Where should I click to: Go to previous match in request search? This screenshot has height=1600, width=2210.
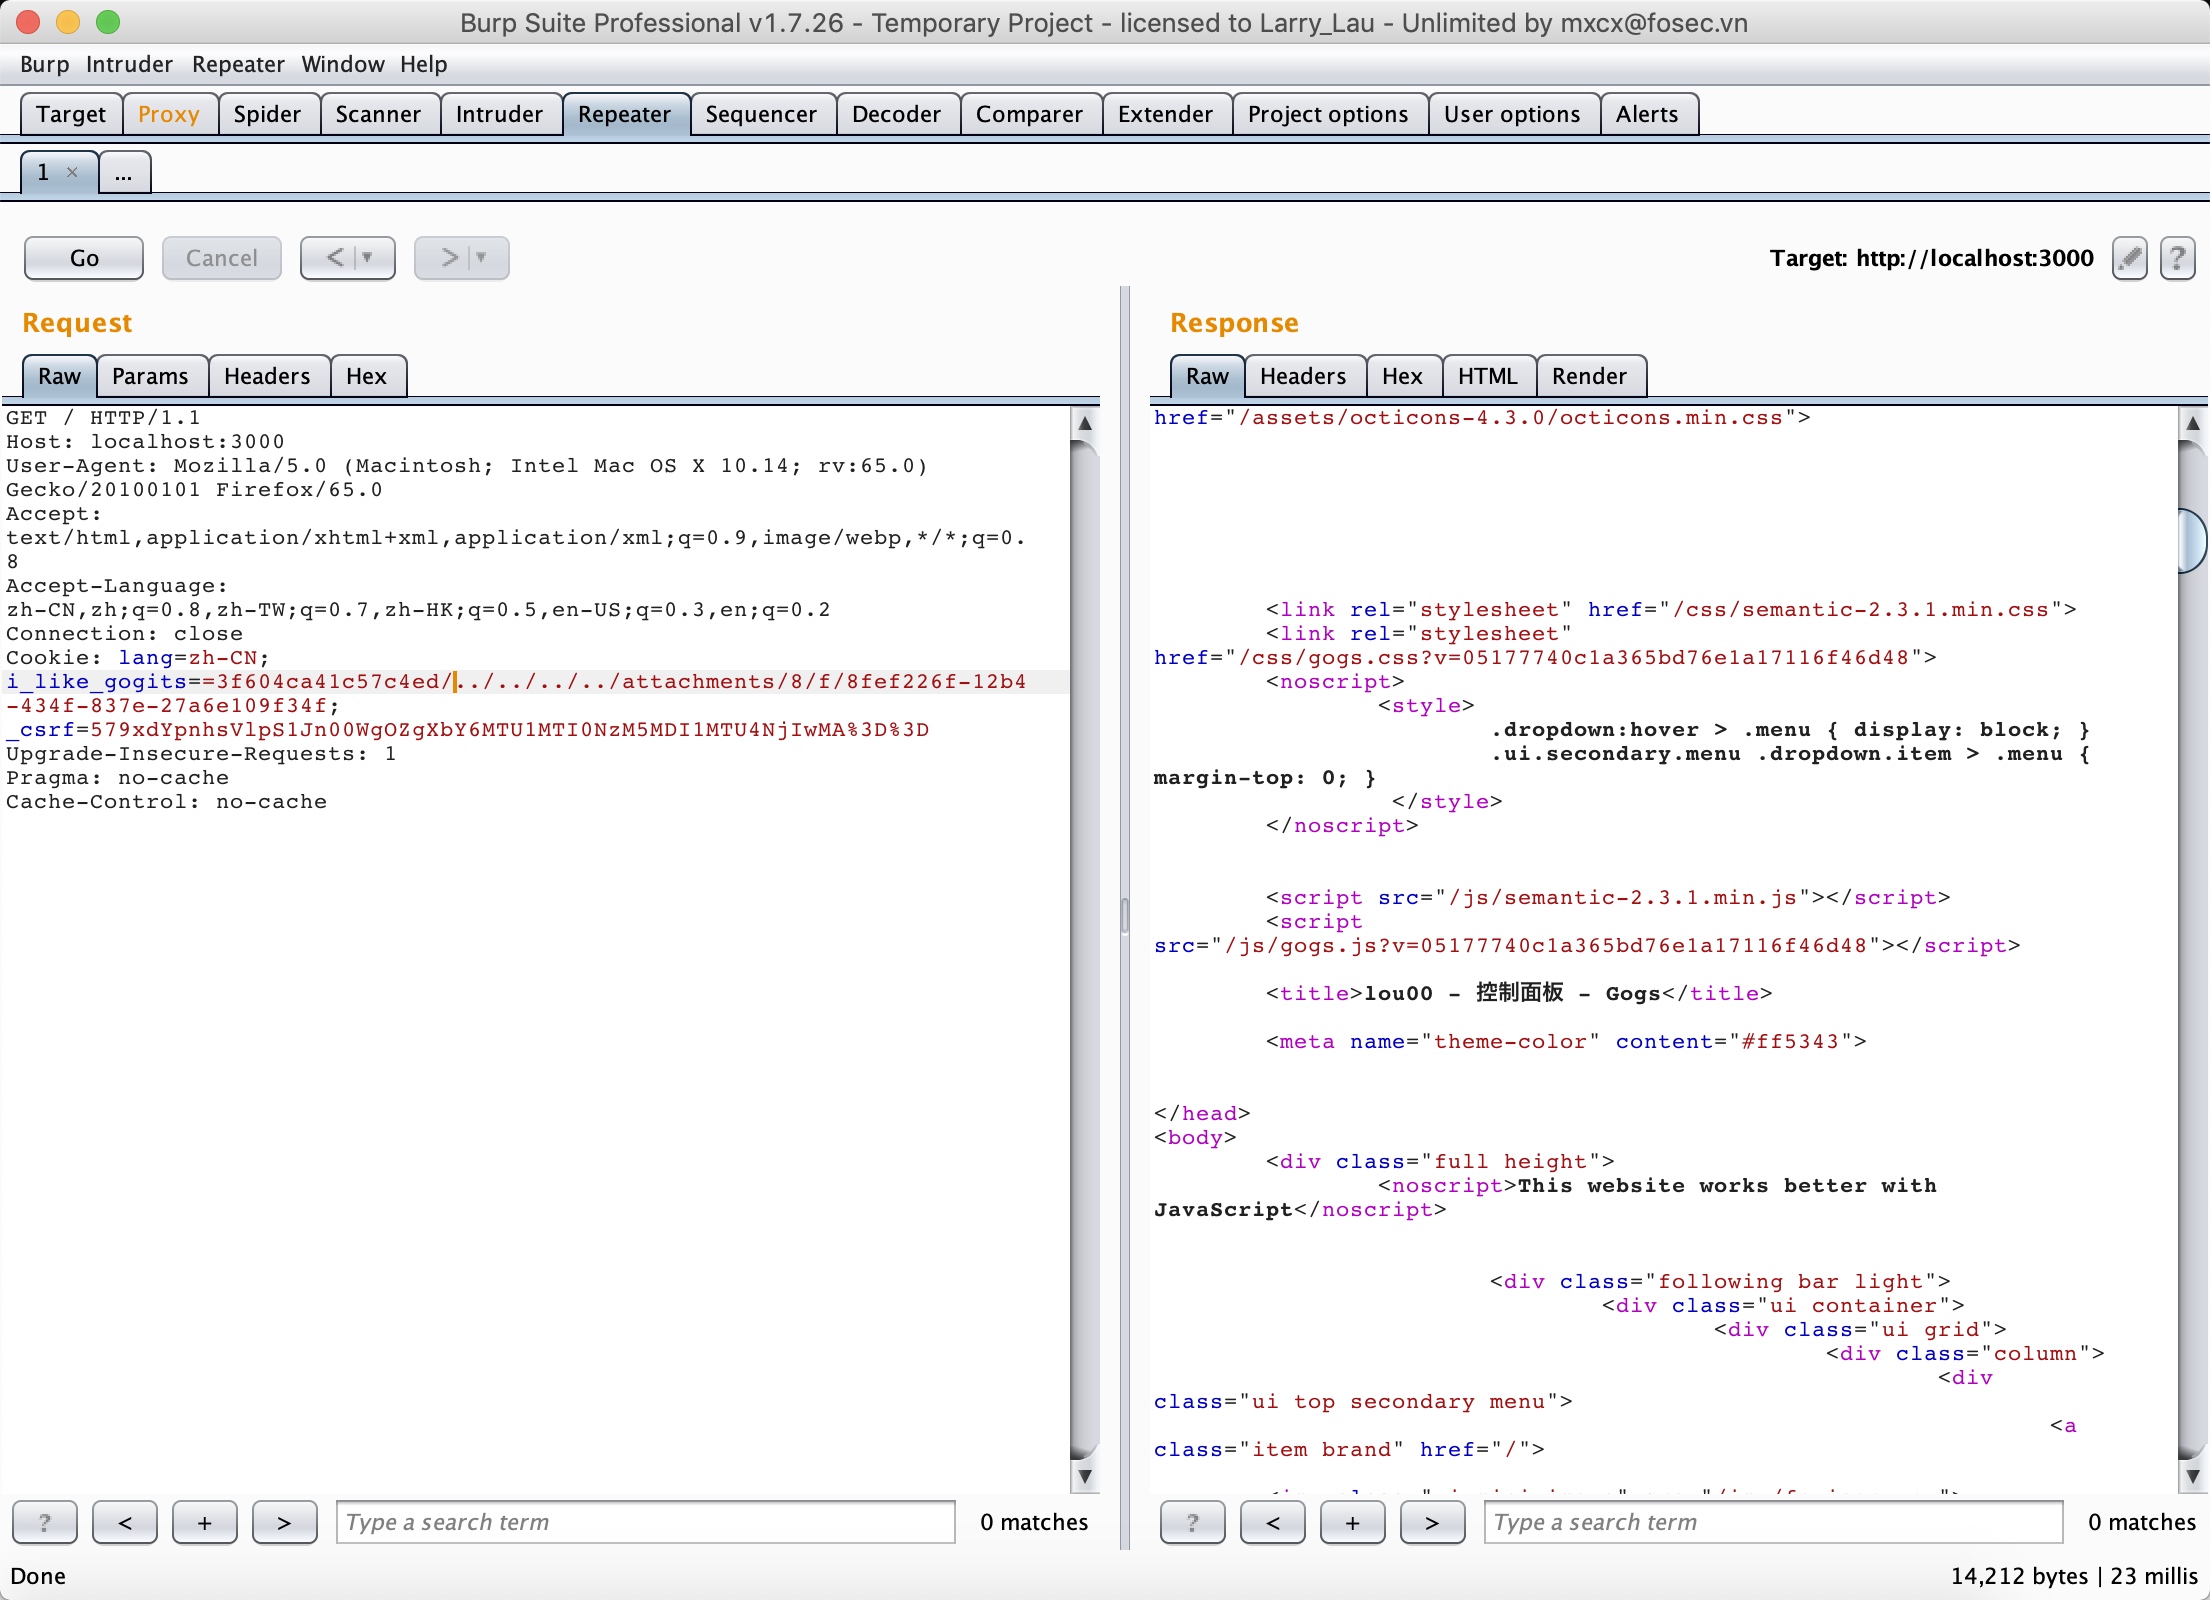coord(124,1522)
